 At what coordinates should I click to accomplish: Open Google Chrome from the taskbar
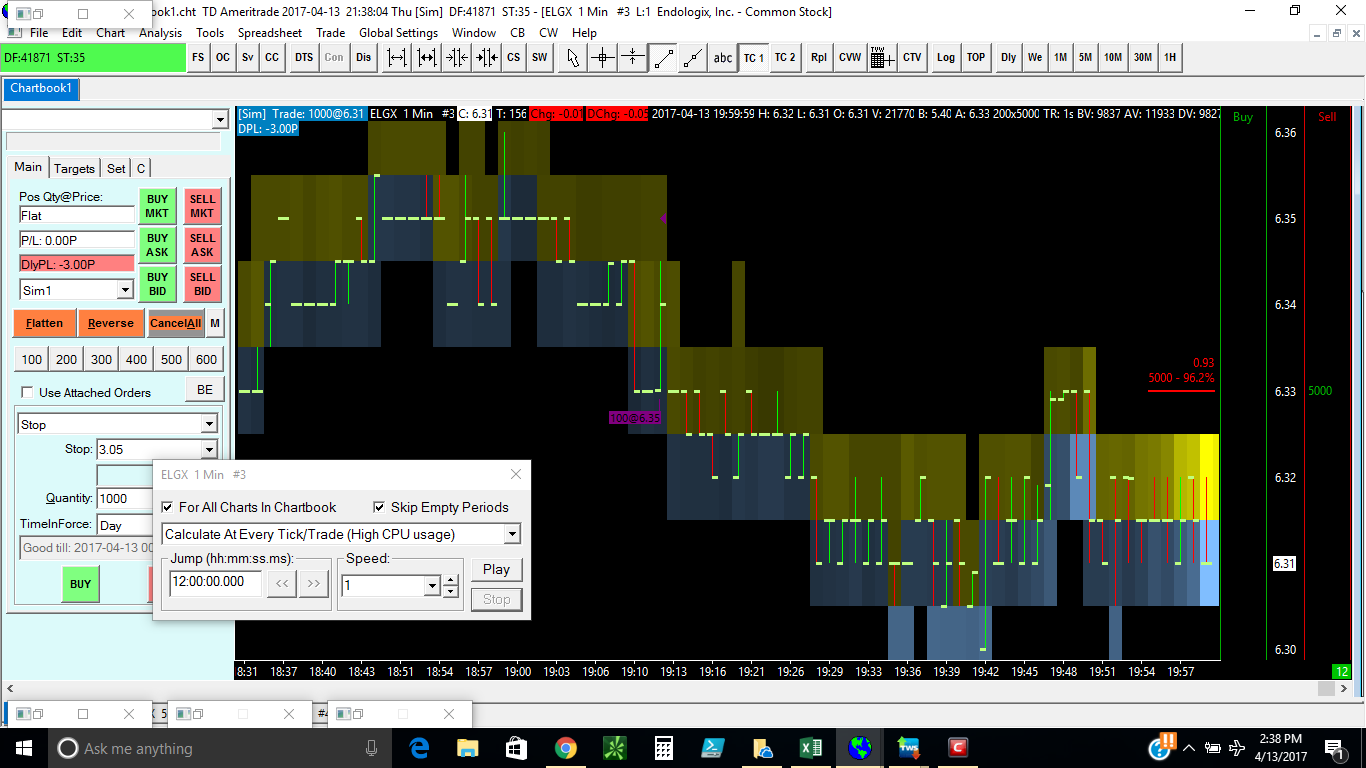(x=565, y=748)
